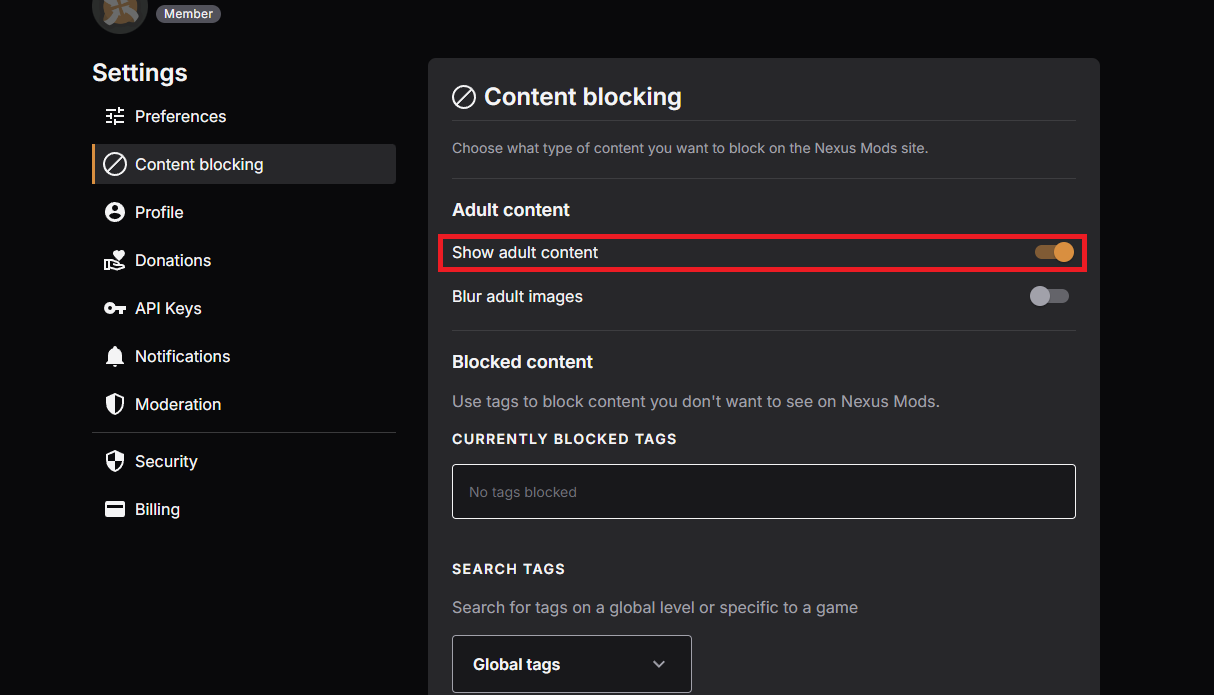Click the Billing credit card icon
This screenshot has height=695, width=1214.
pos(115,509)
